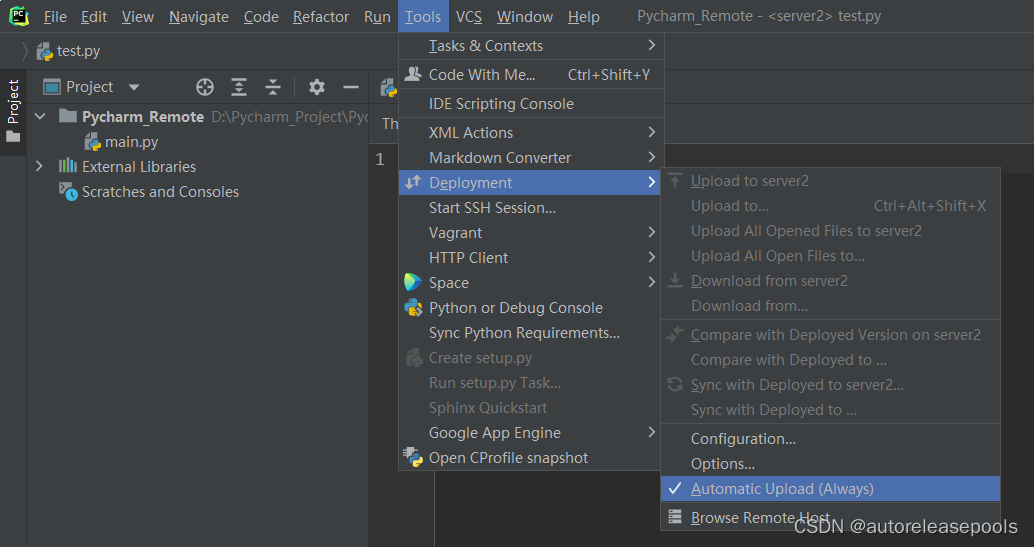Choose Code With Me menu entry
The height and width of the screenshot is (547, 1034).
tap(531, 75)
